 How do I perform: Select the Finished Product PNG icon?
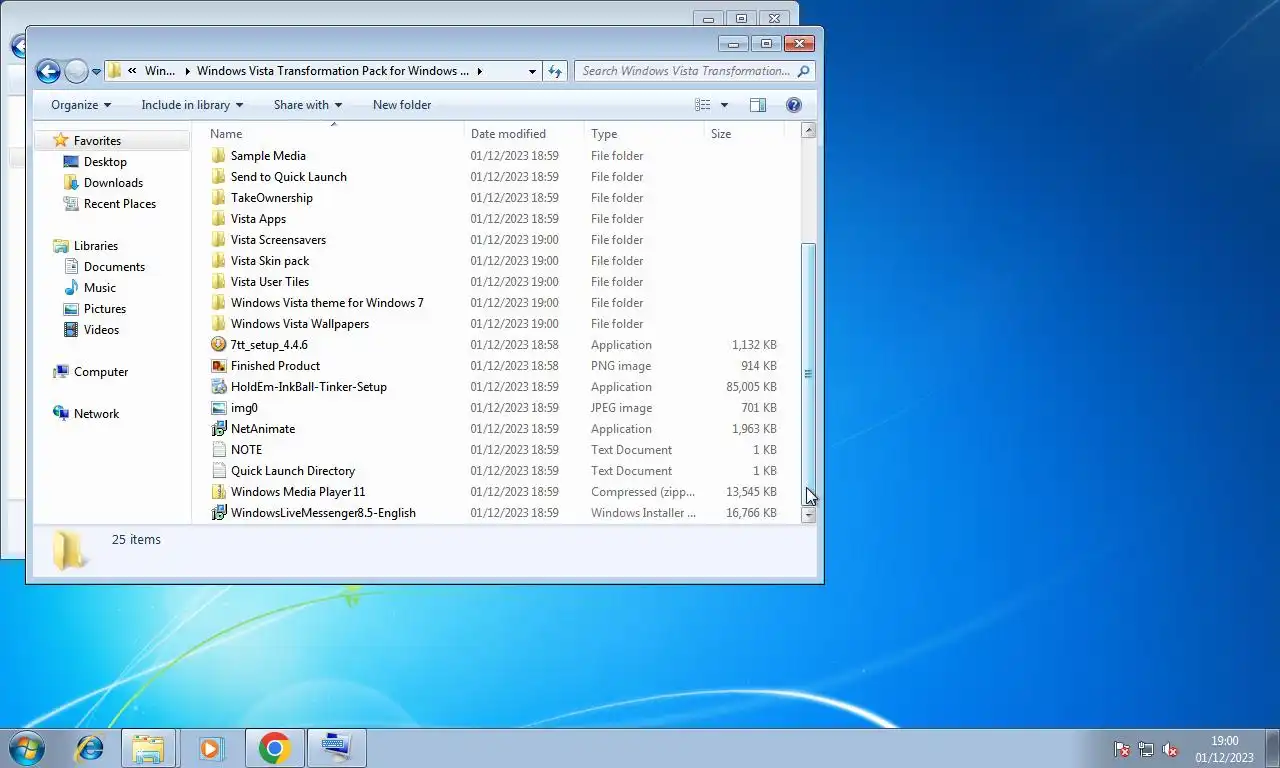pos(219,366)
